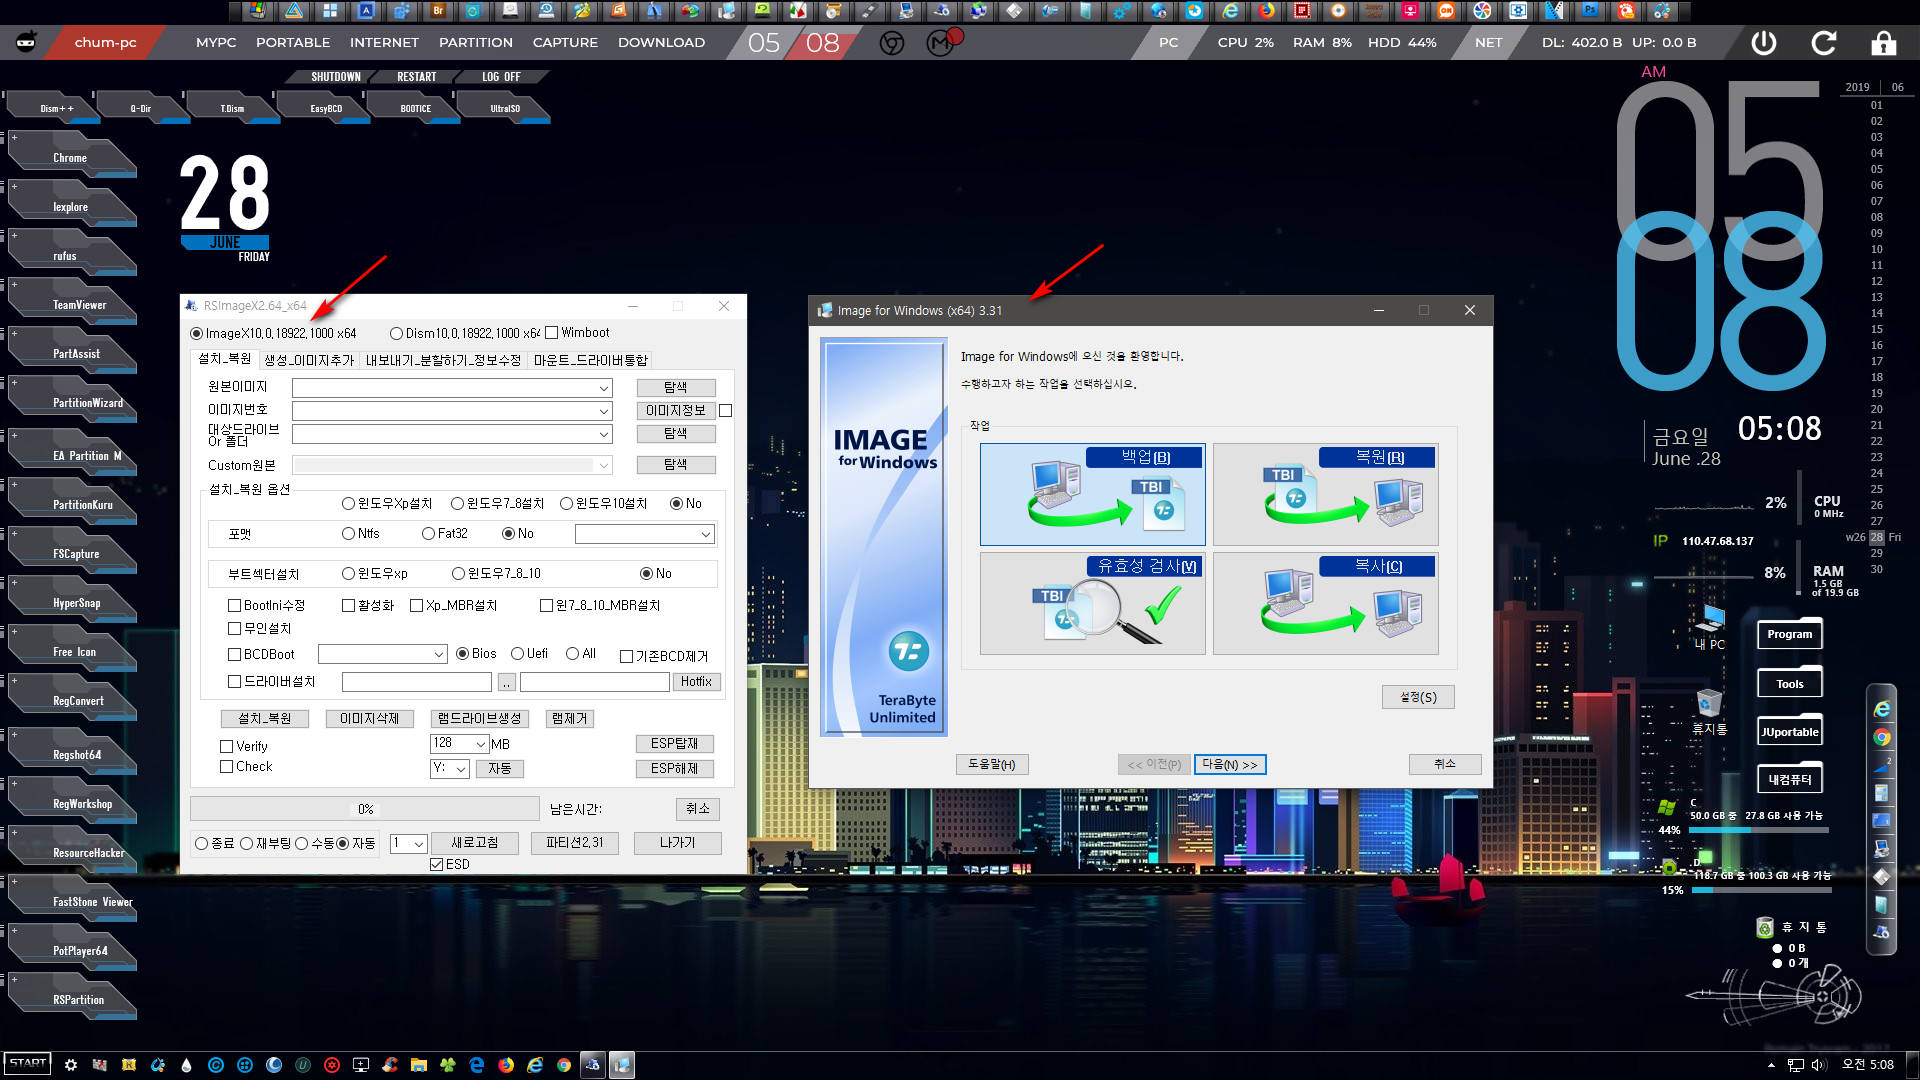
Task: Click the power icon in top bar
Action: pos(1763,43)
